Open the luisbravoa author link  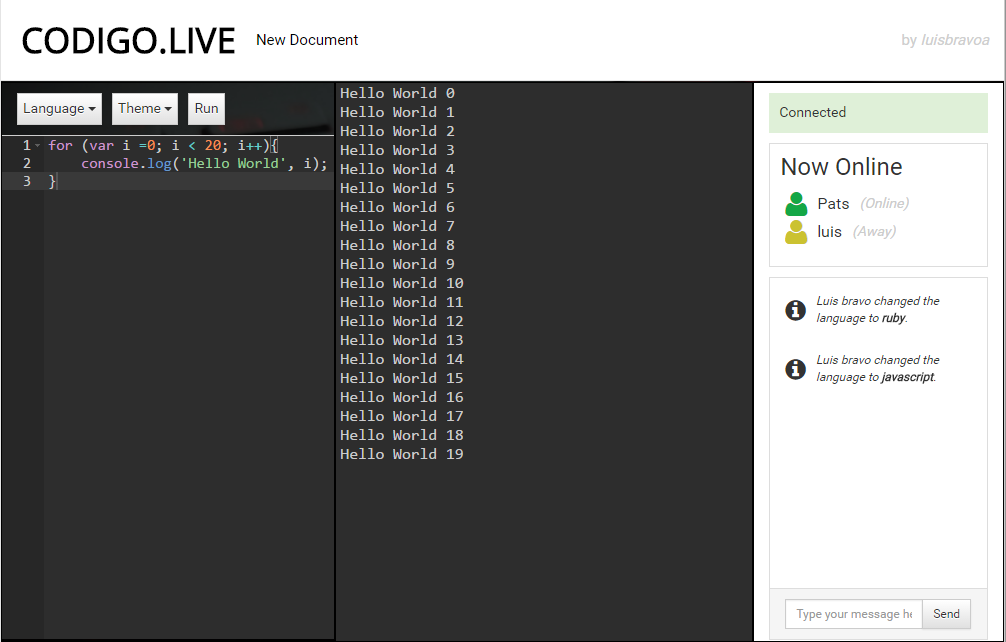[955, 40]
